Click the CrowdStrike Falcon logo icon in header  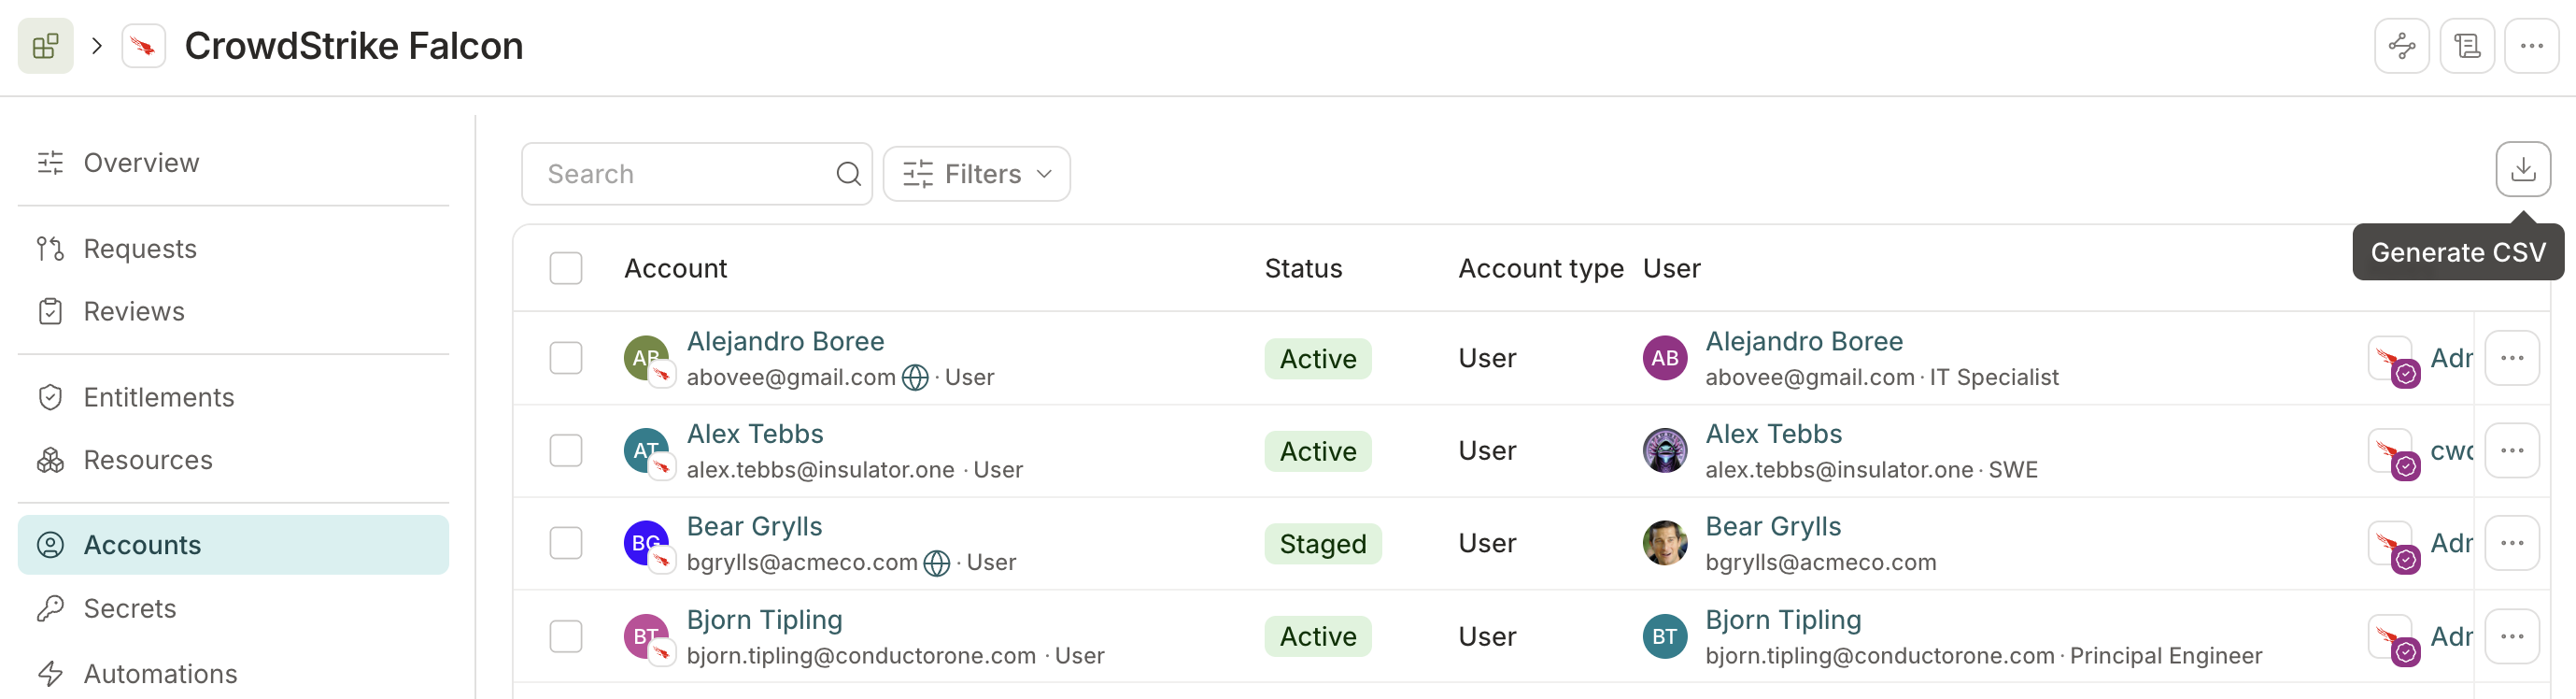point(143,46)
